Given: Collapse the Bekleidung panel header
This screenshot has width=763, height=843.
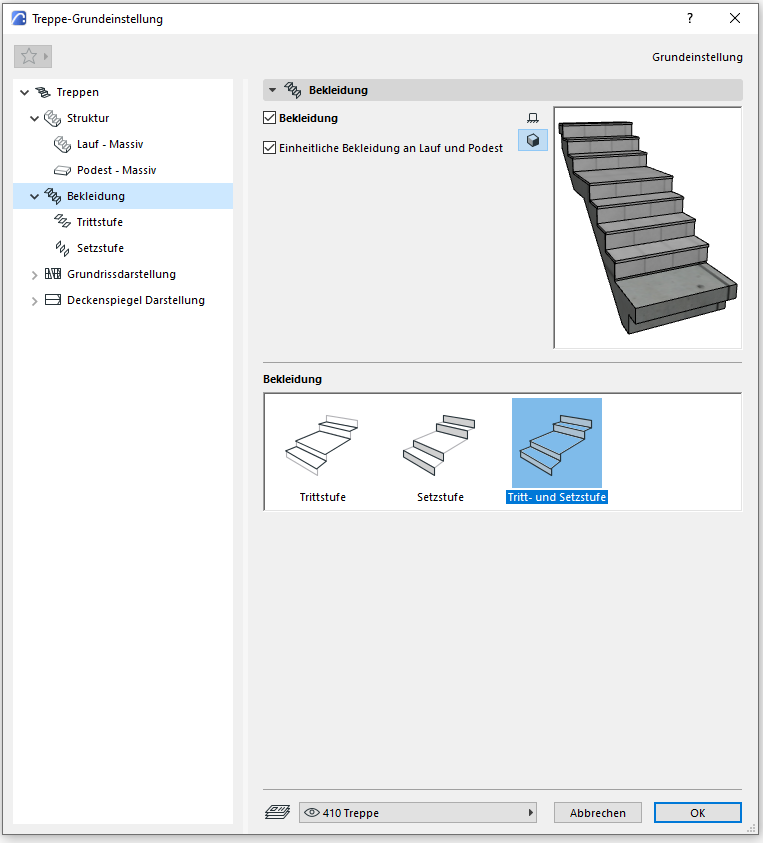Looking at the screenshot, I should (272, 90).
